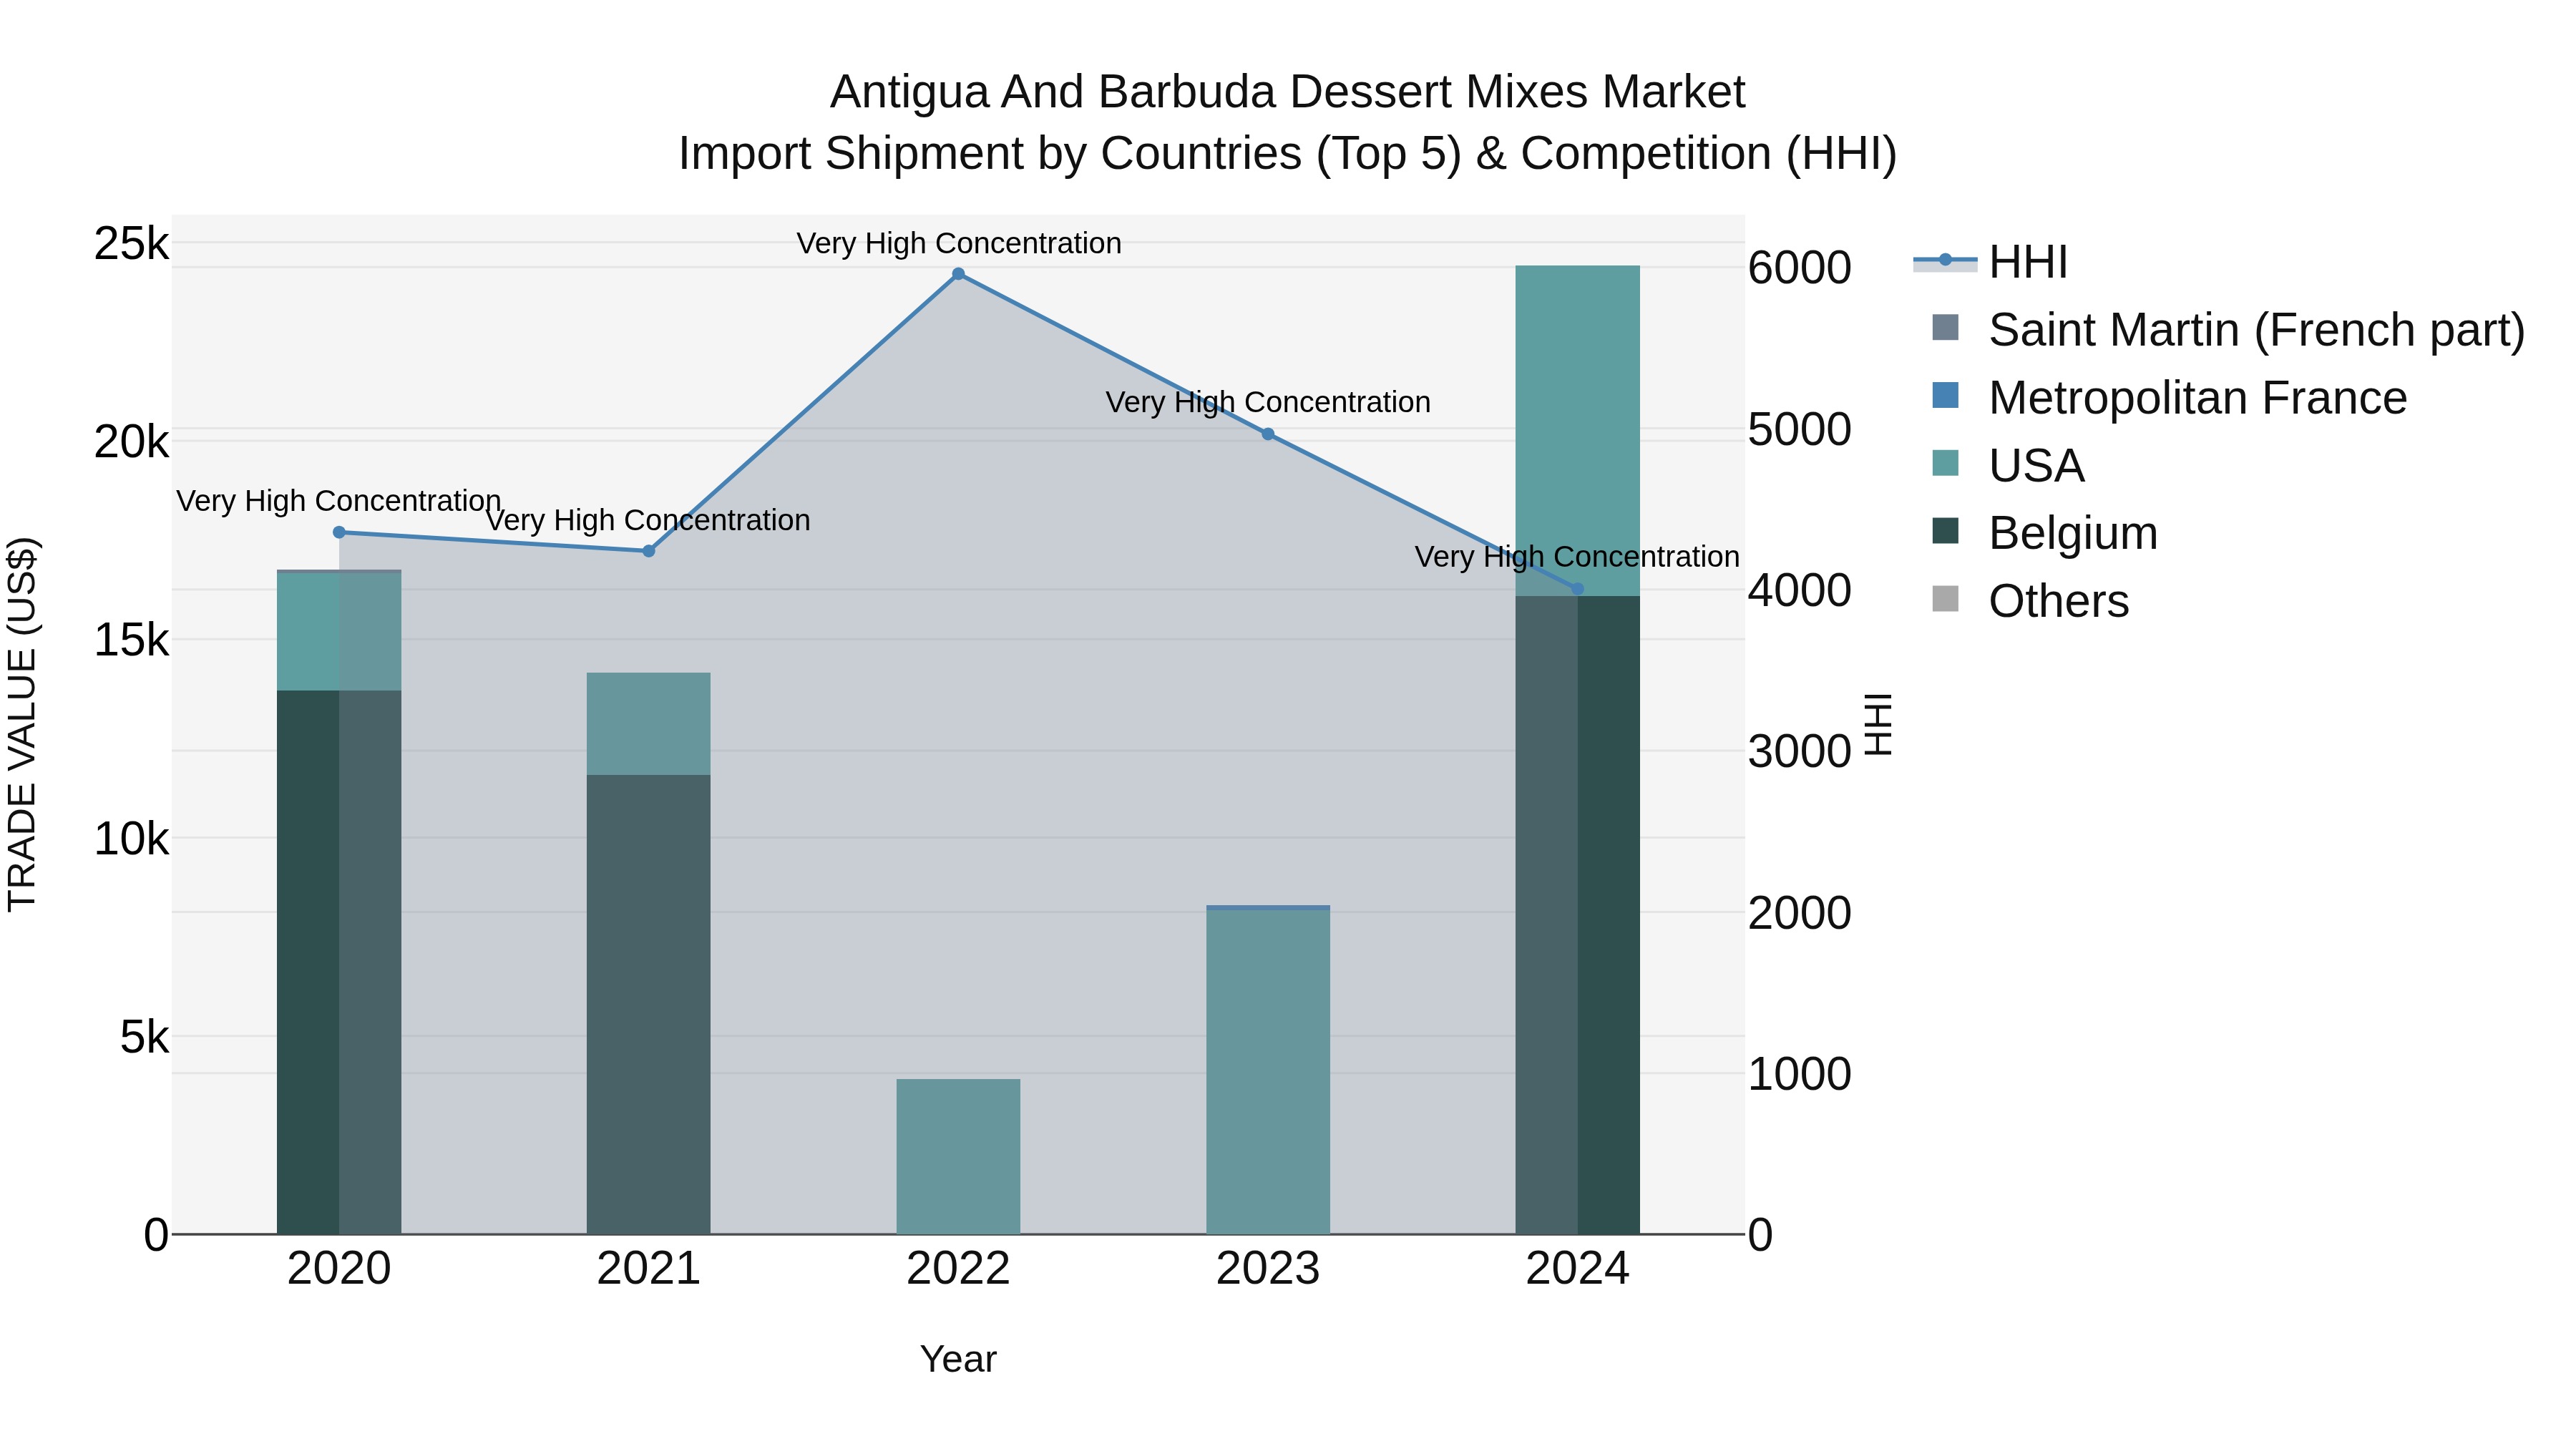
Task: Click the 2024 USA bar segment
Action: coord(1578,431)
